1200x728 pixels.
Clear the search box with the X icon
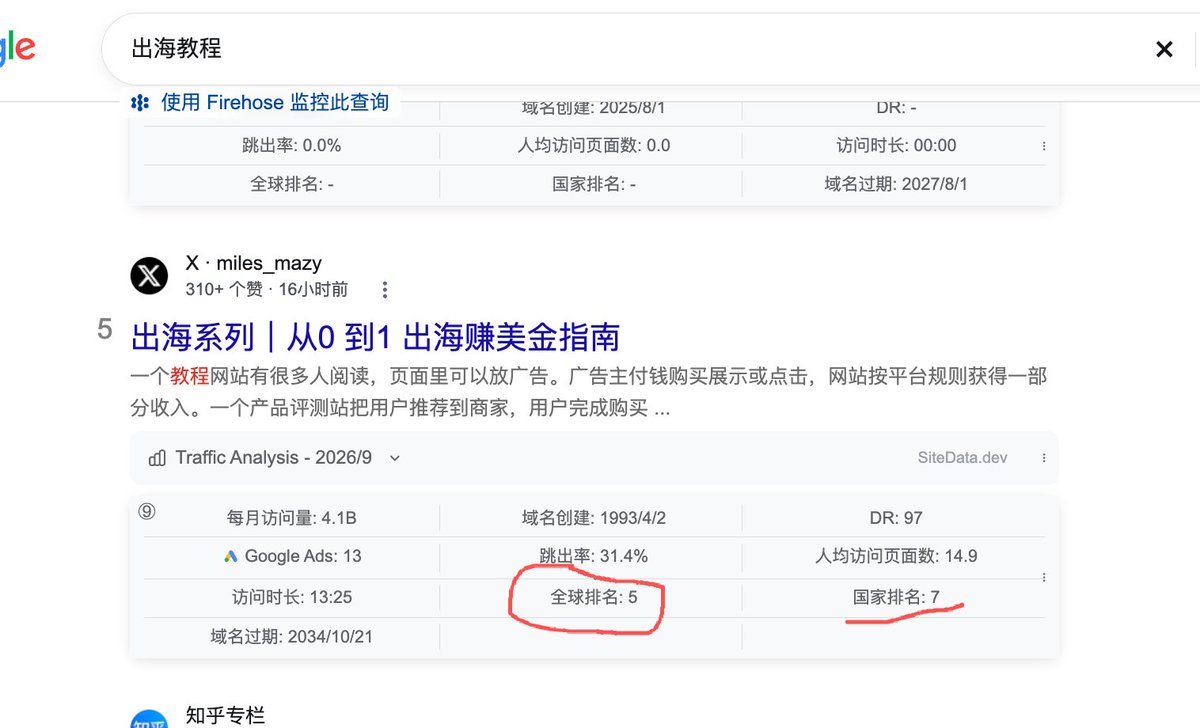(1164, 49)
